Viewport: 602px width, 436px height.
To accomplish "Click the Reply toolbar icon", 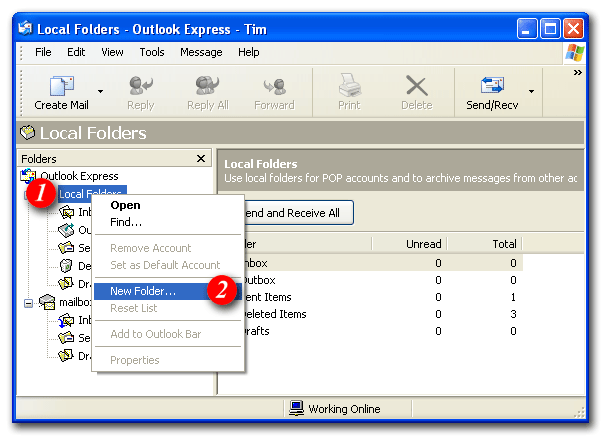I will point(140,87).
